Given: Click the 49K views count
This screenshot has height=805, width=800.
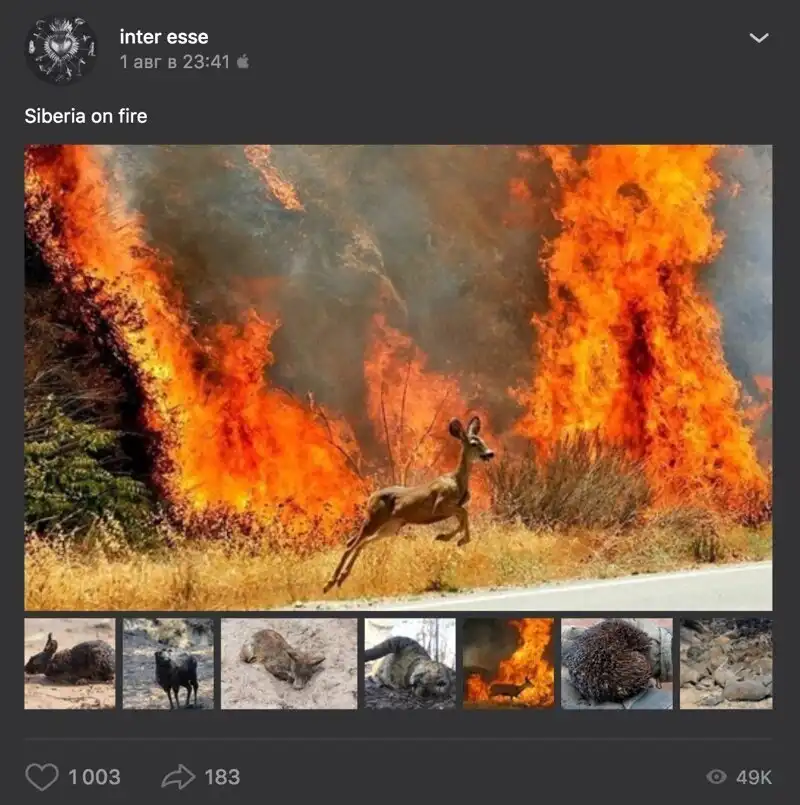Looking at the screenshot, I should (x=754, y=777).
